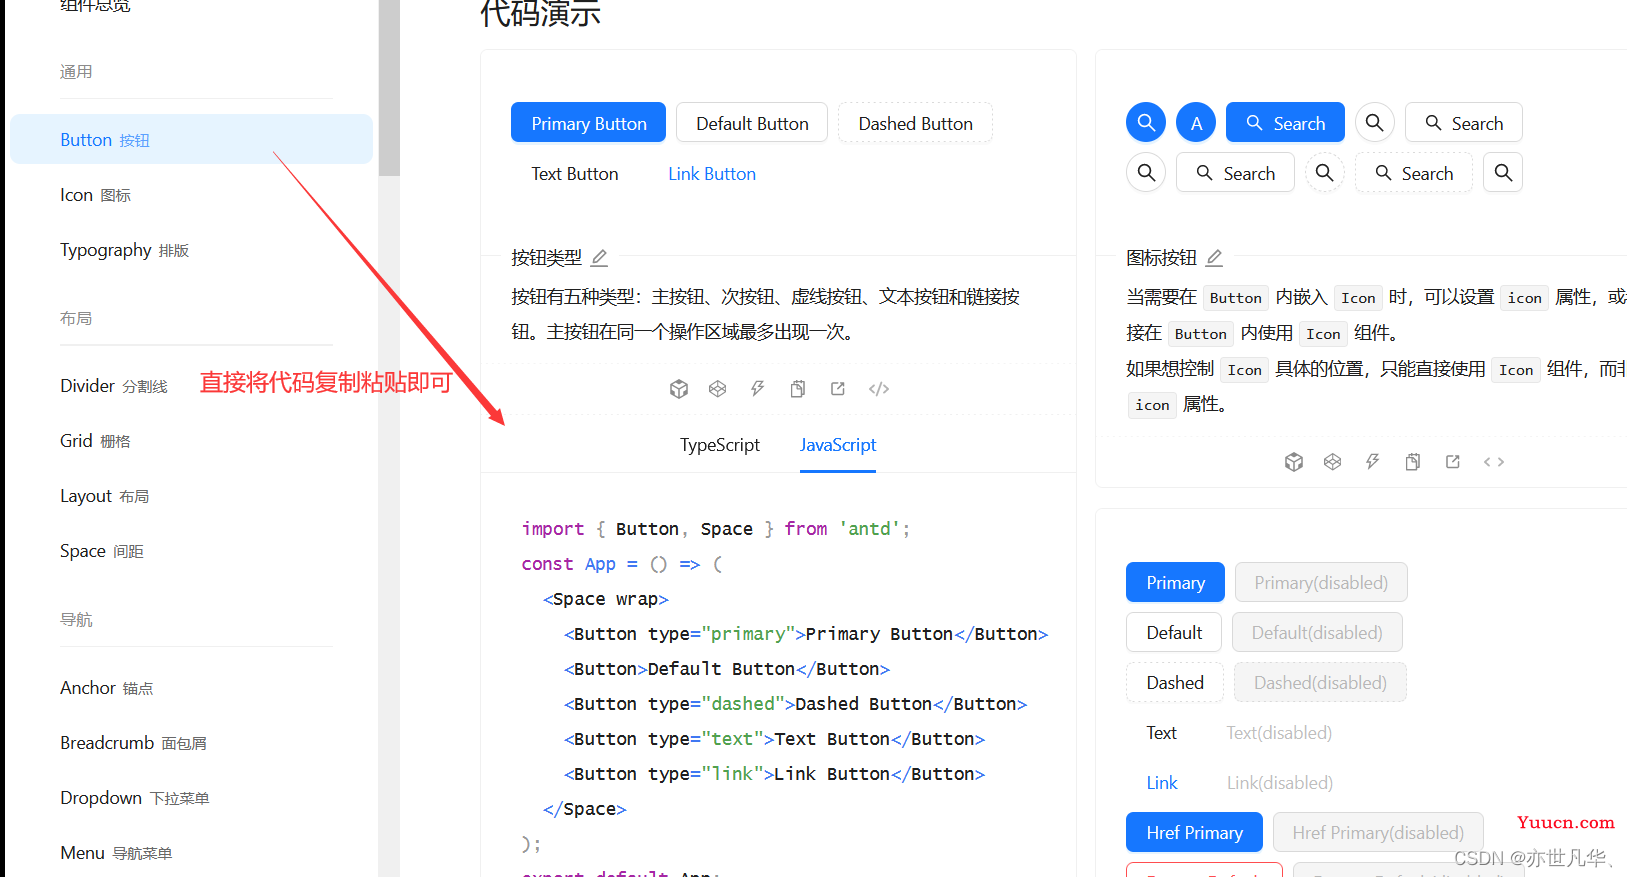Click the blue Primary button in disabled demo
The height and width of the screenshot is (877, 1627).
coord(1175,582)
